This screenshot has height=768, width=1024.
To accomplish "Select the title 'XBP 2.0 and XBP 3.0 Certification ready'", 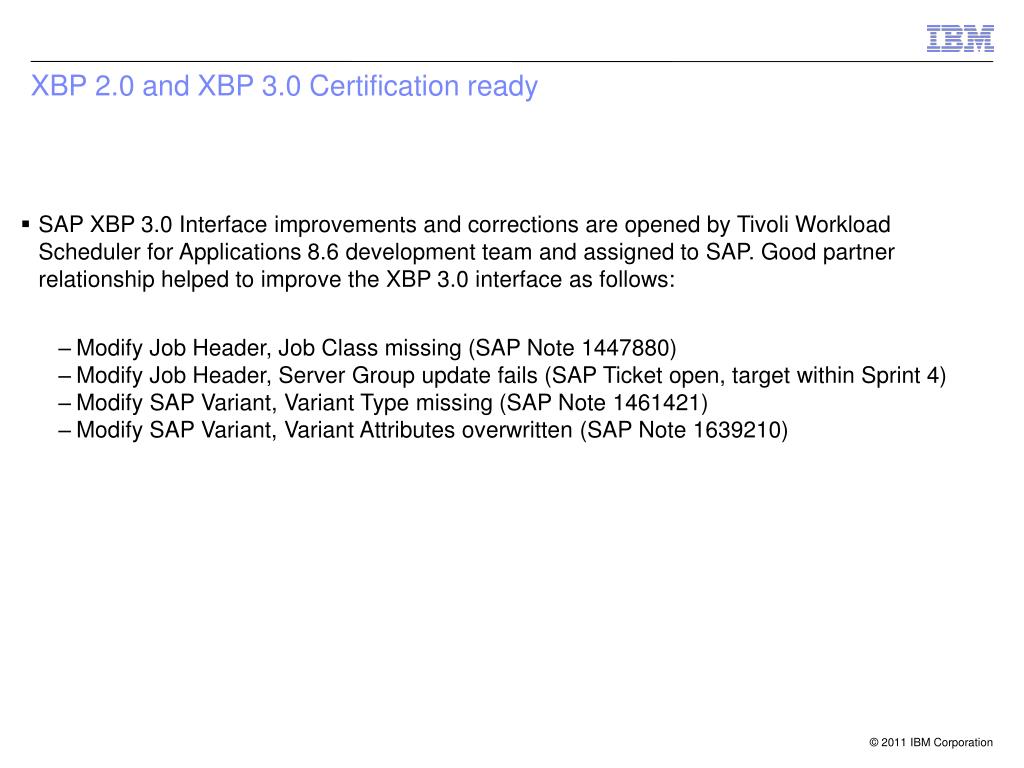I will tap(284, 86).
